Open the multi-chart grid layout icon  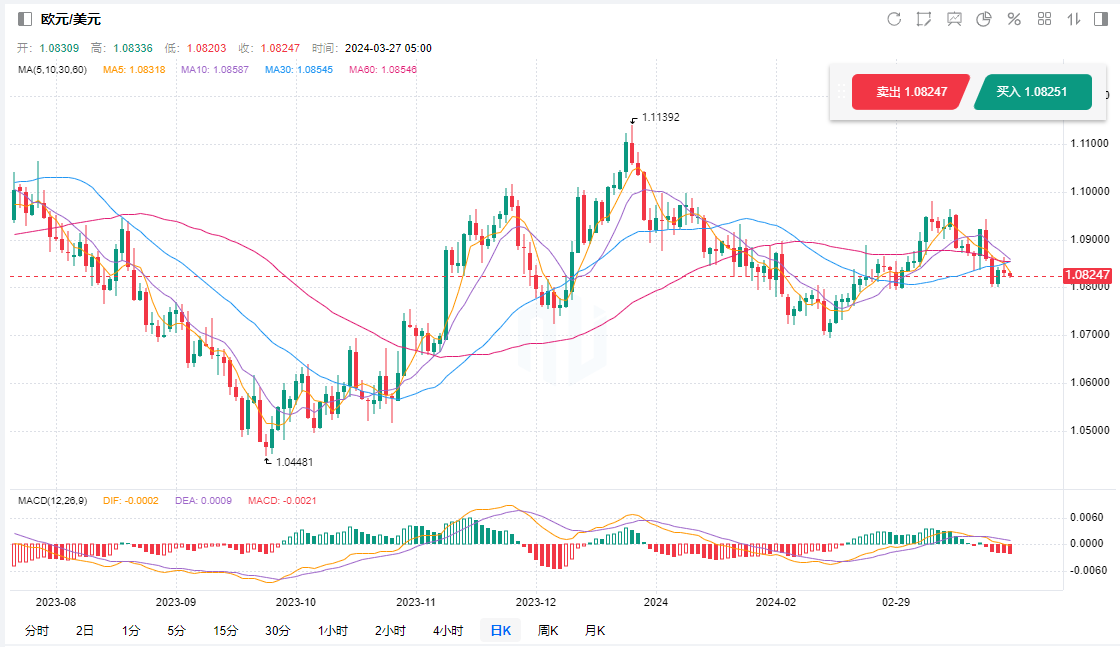[1044, 19]
